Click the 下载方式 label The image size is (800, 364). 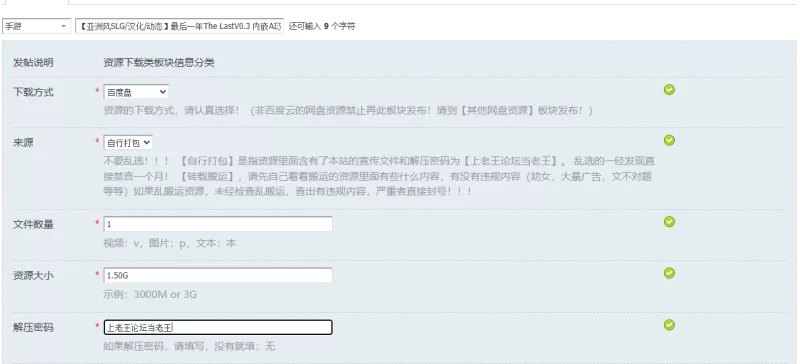pos(33,92)
